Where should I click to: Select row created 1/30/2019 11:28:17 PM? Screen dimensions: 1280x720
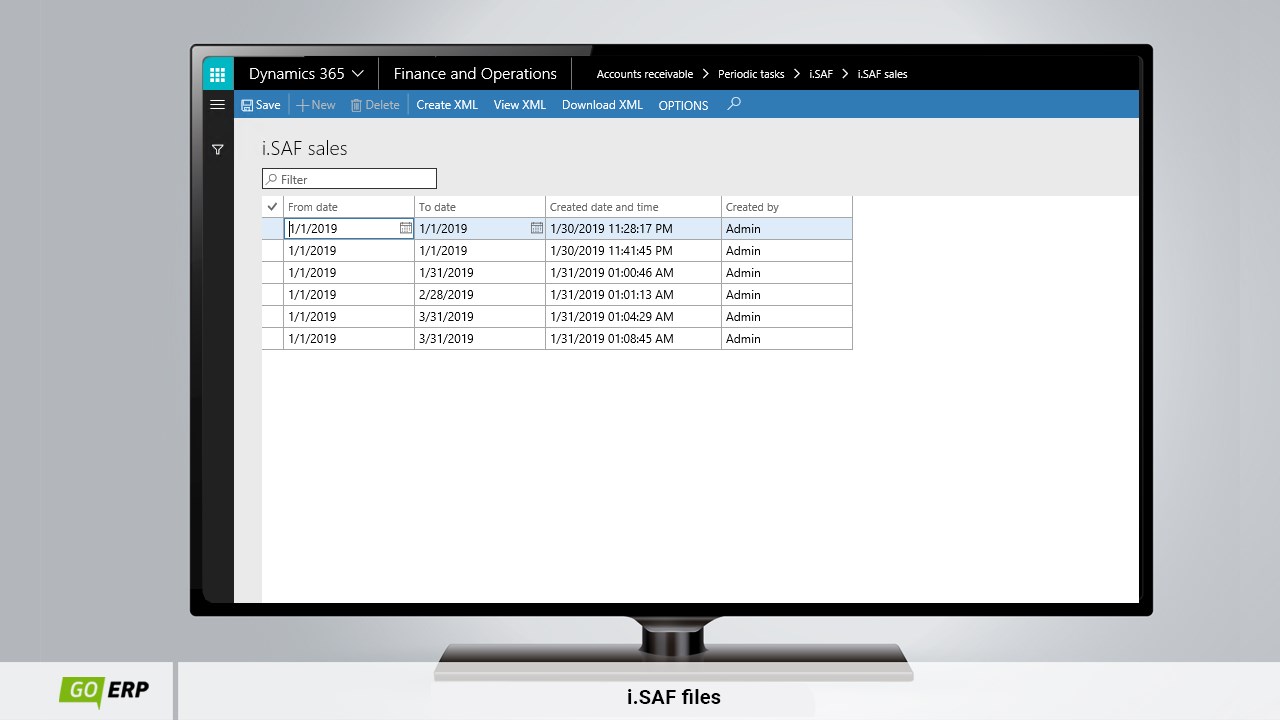tap(557, 228)
